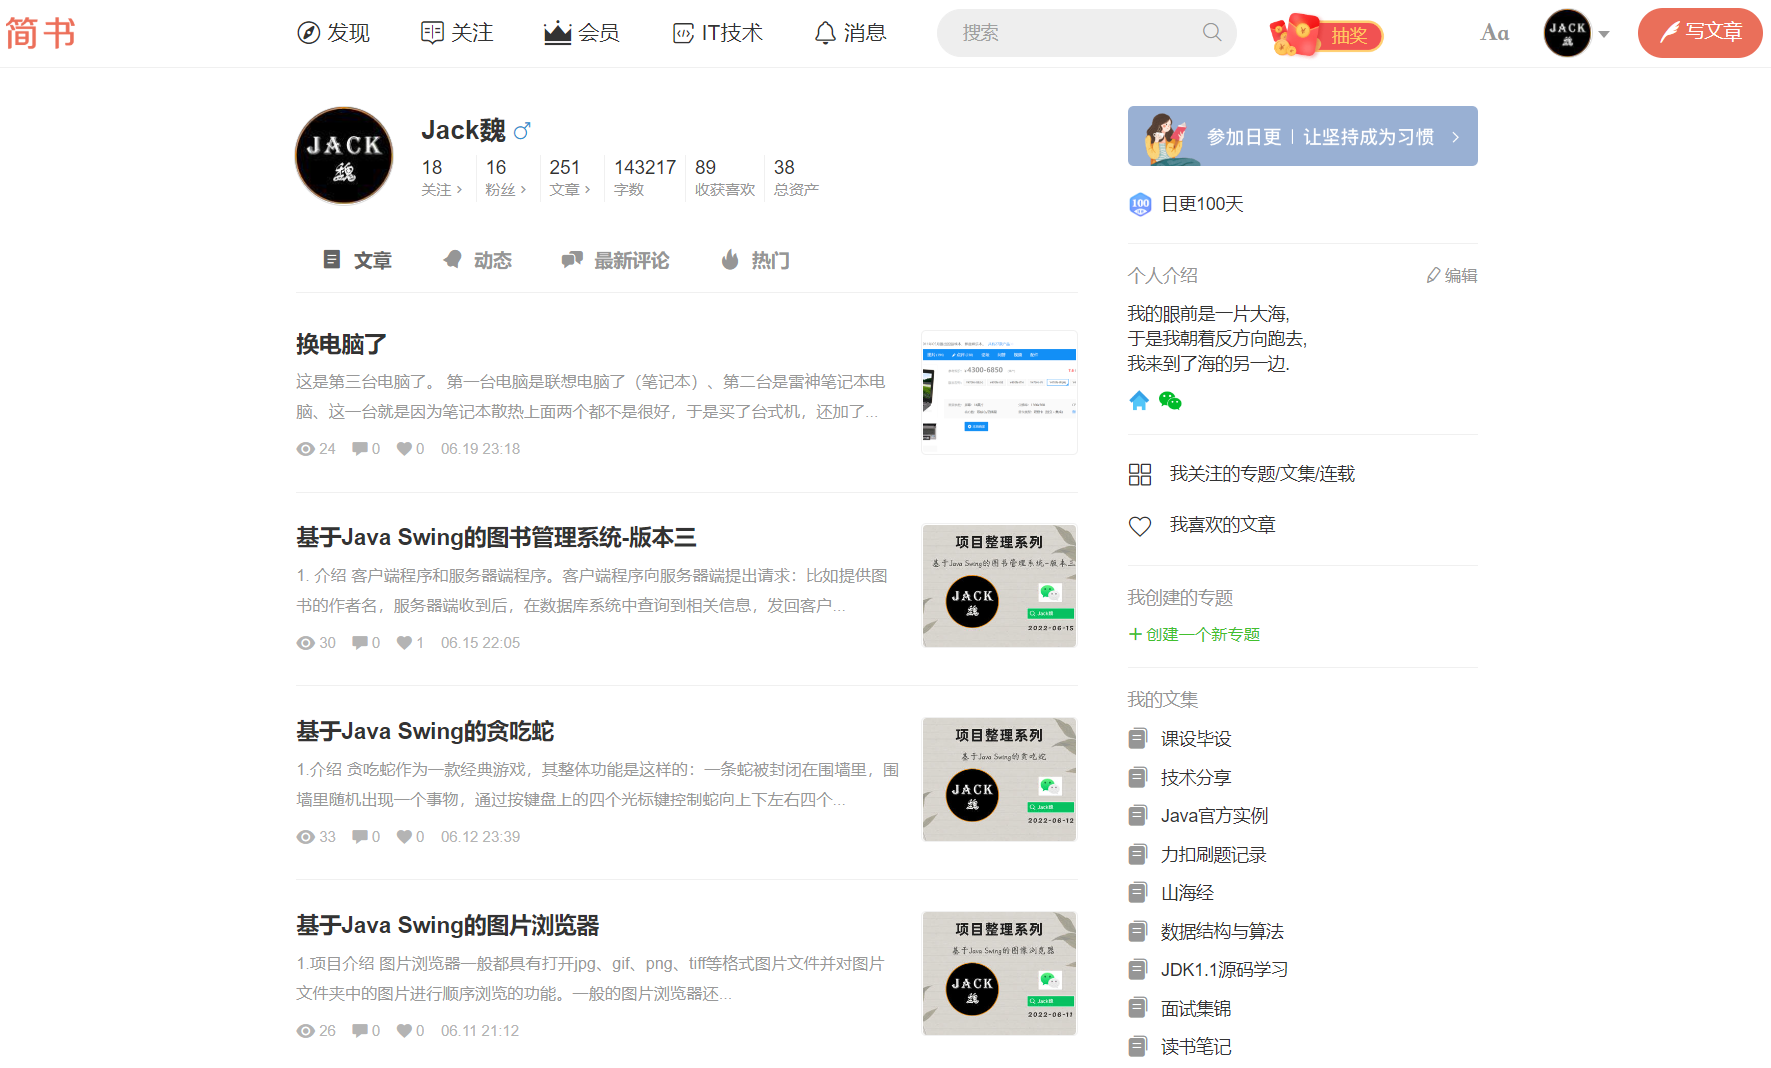Viewport: 1771px width, 1068px height.
Task: Click the grid icon beside 我关注的专题
Action: point(1140,474)
